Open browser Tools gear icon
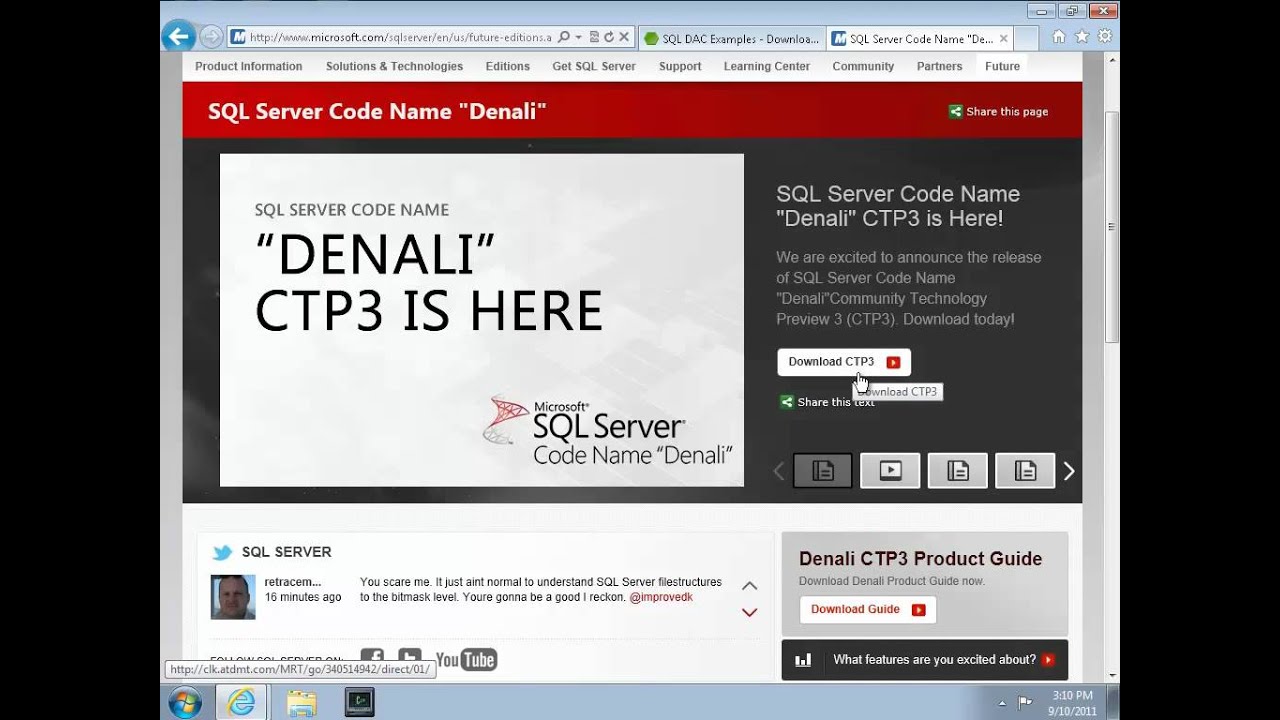The height and width of the screenshot is (720, 1280). [x=1105, y=37]
